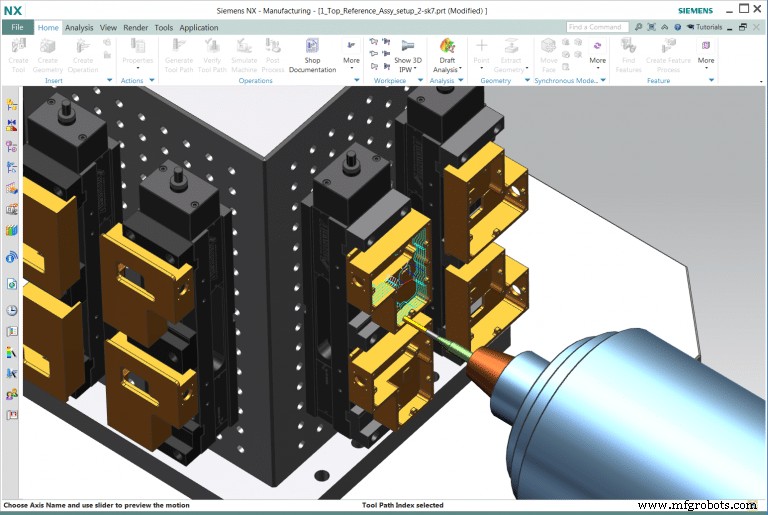Open the Roles people icon in sidebar

11,394
